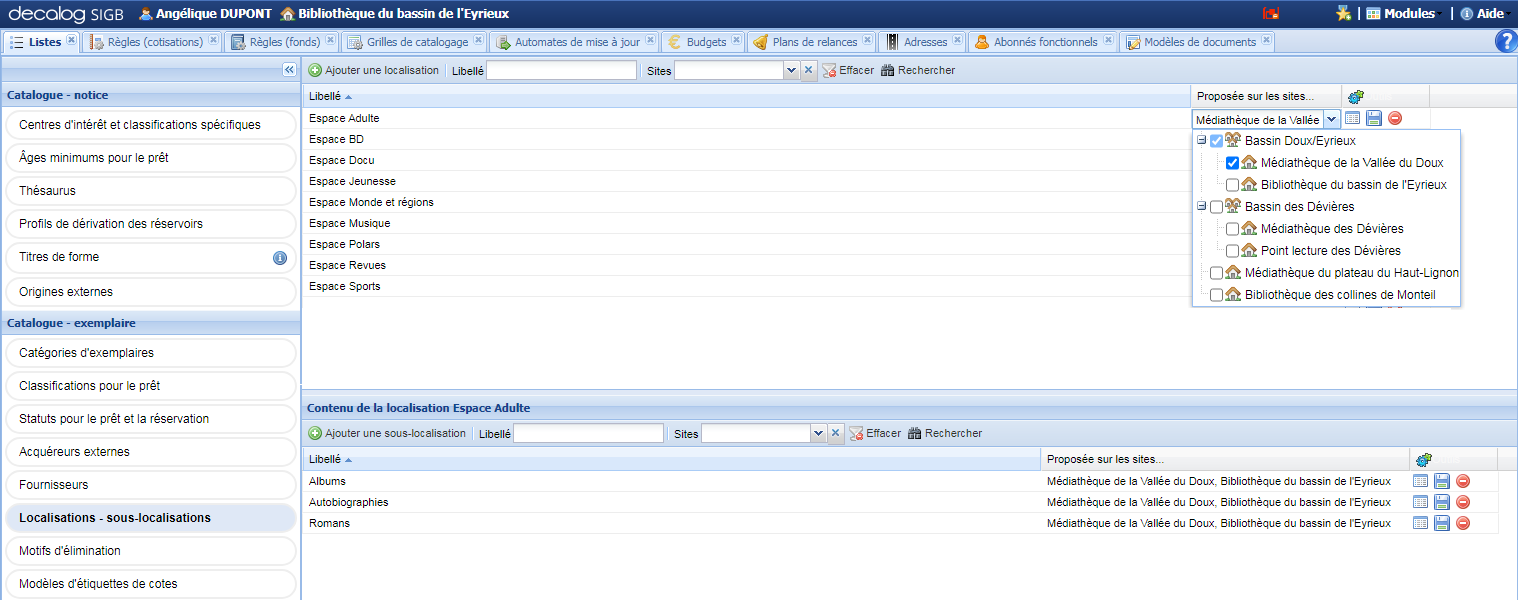Switch to the Budgets tab
The height and width of the screenshot is (600, 1518).
(x=705, y=42)
